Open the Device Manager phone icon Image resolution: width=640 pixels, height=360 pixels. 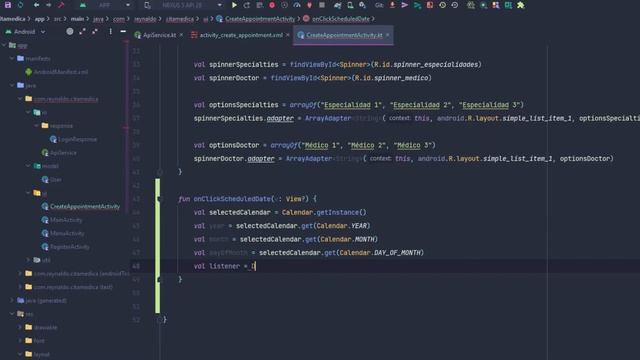click(x=350, y=5)
